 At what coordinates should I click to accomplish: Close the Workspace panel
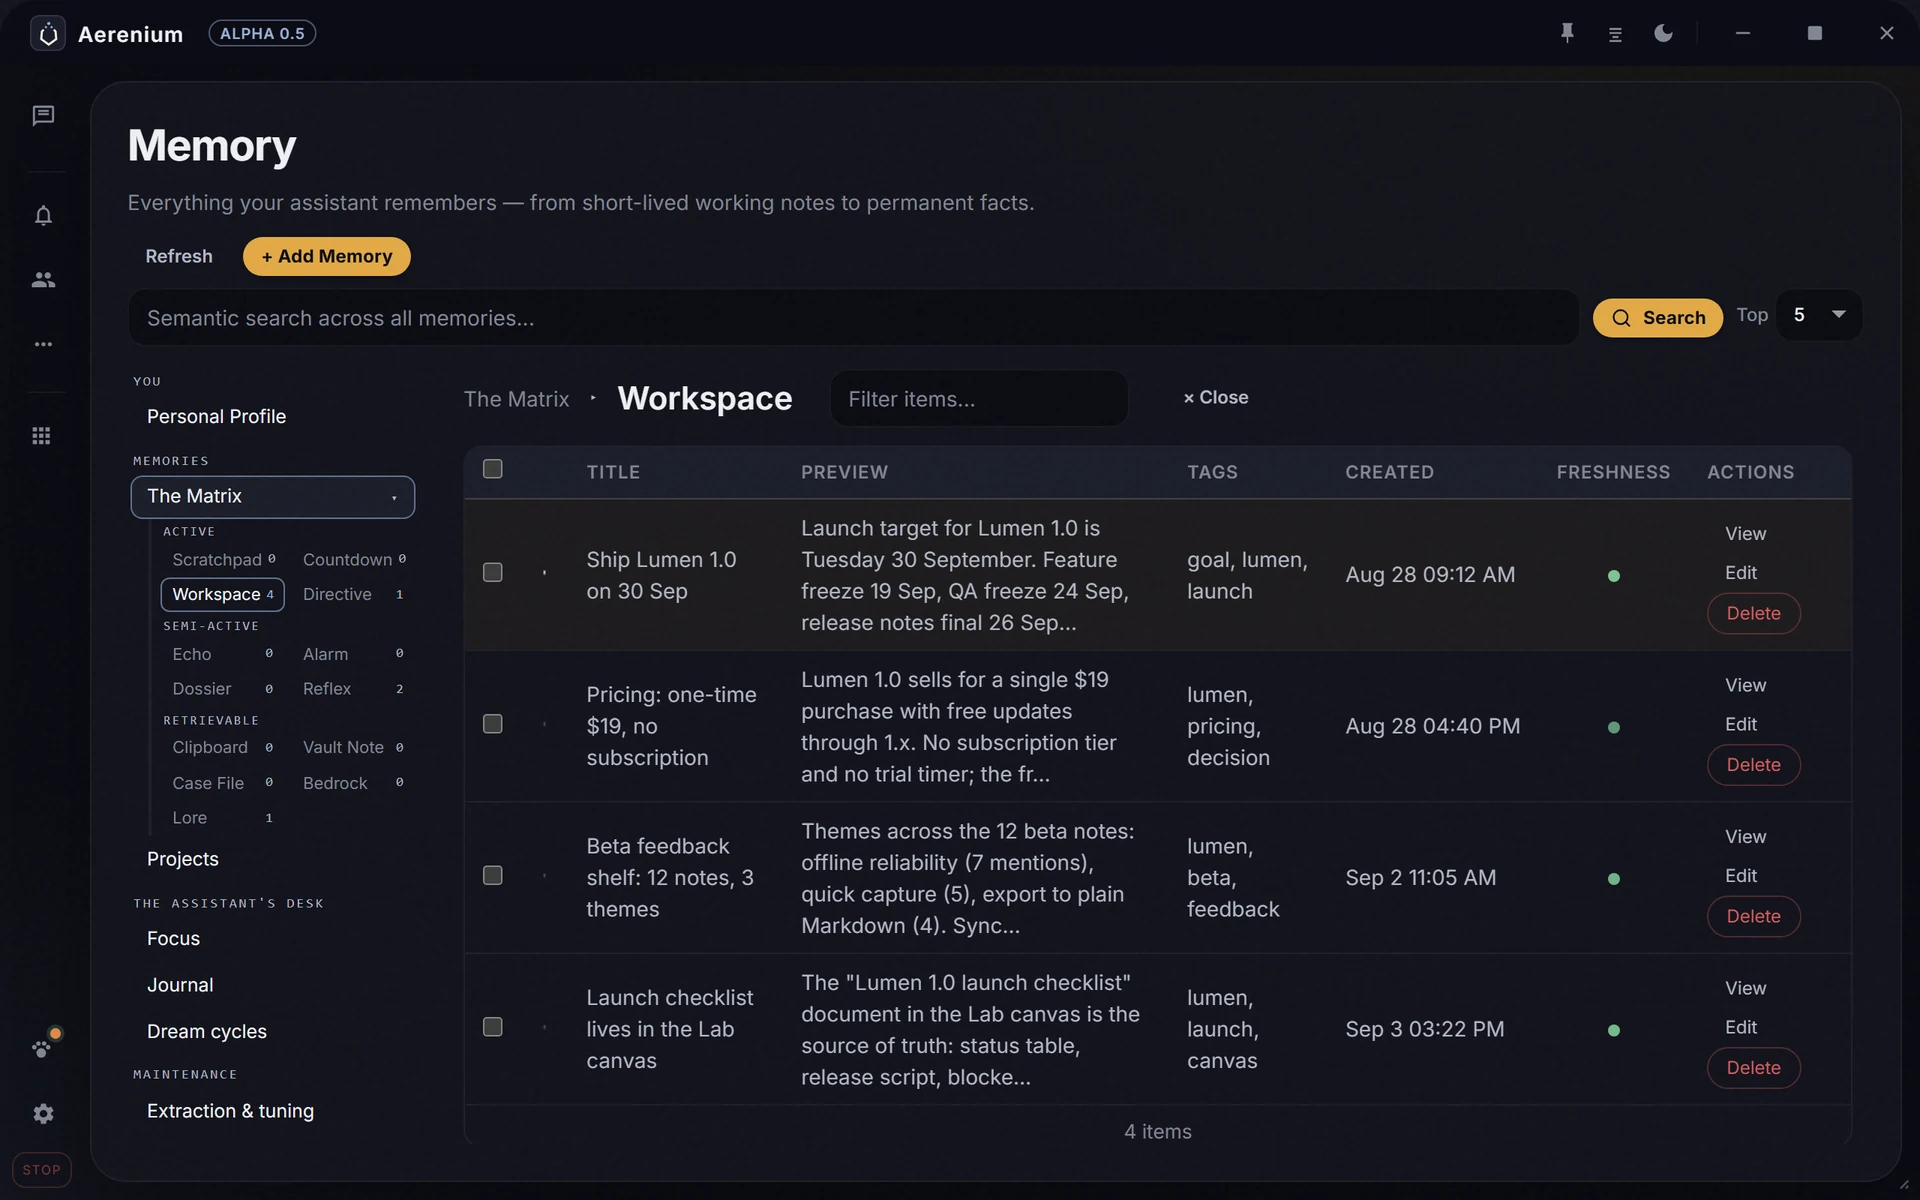1216,398
